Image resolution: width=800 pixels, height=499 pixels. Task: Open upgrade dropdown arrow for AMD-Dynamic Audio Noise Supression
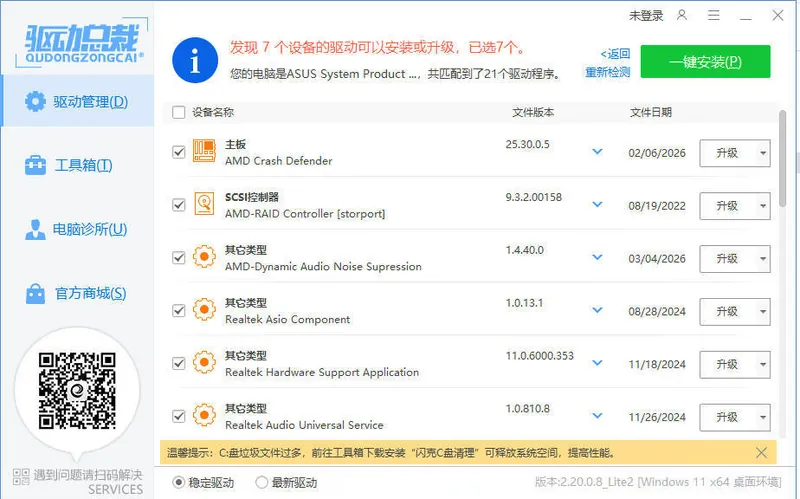pyautogui.click(x=763, y=259)
